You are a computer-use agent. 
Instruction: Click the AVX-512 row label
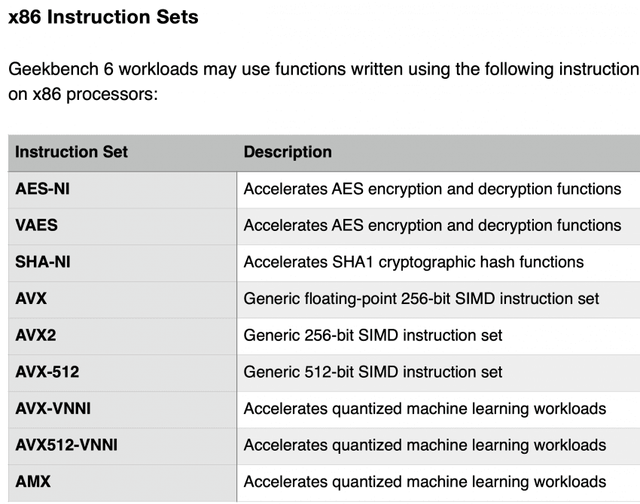point(47,372)
